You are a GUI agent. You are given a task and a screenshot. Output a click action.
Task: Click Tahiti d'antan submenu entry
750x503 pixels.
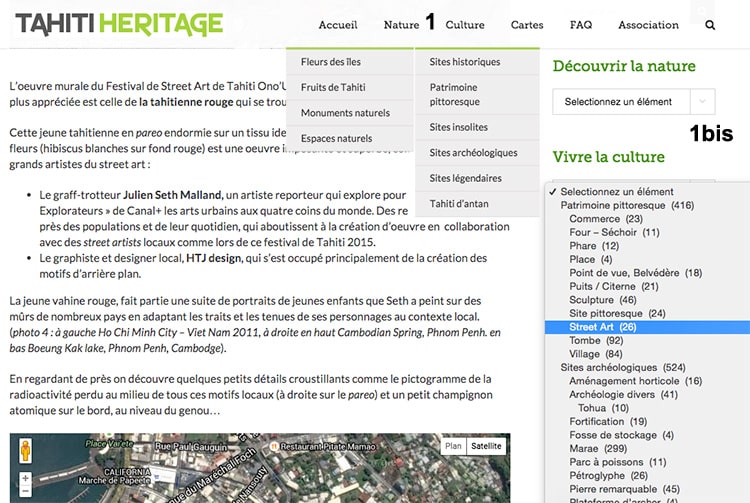460,204
